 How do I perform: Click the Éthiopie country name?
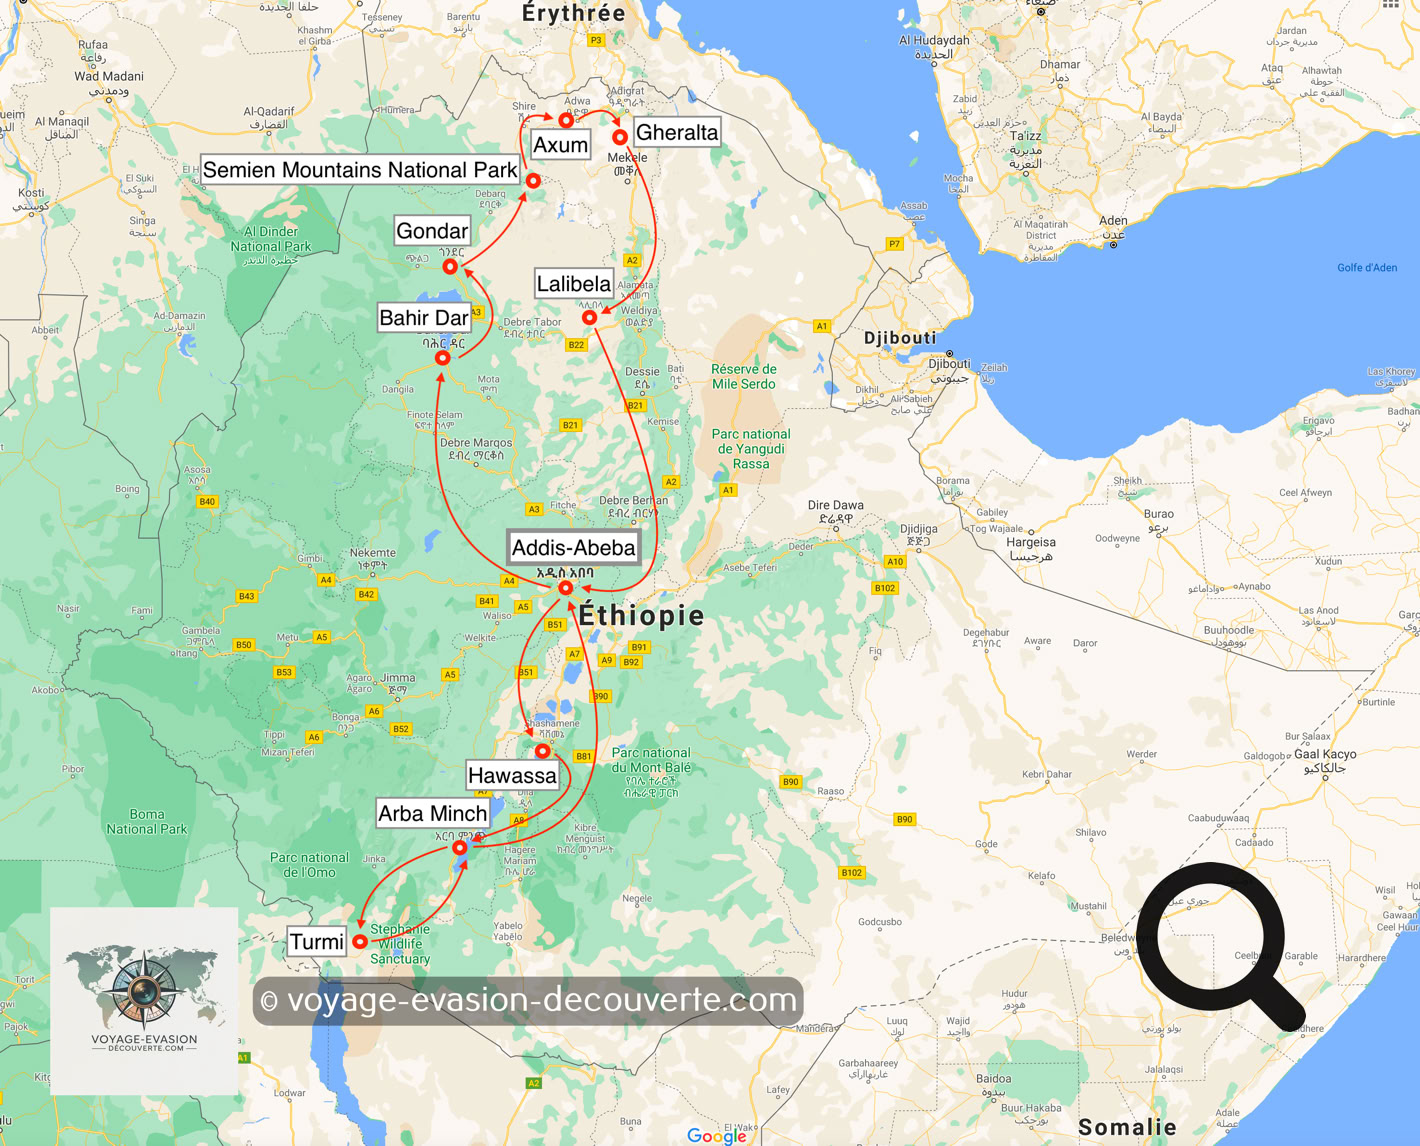[641, 616]
